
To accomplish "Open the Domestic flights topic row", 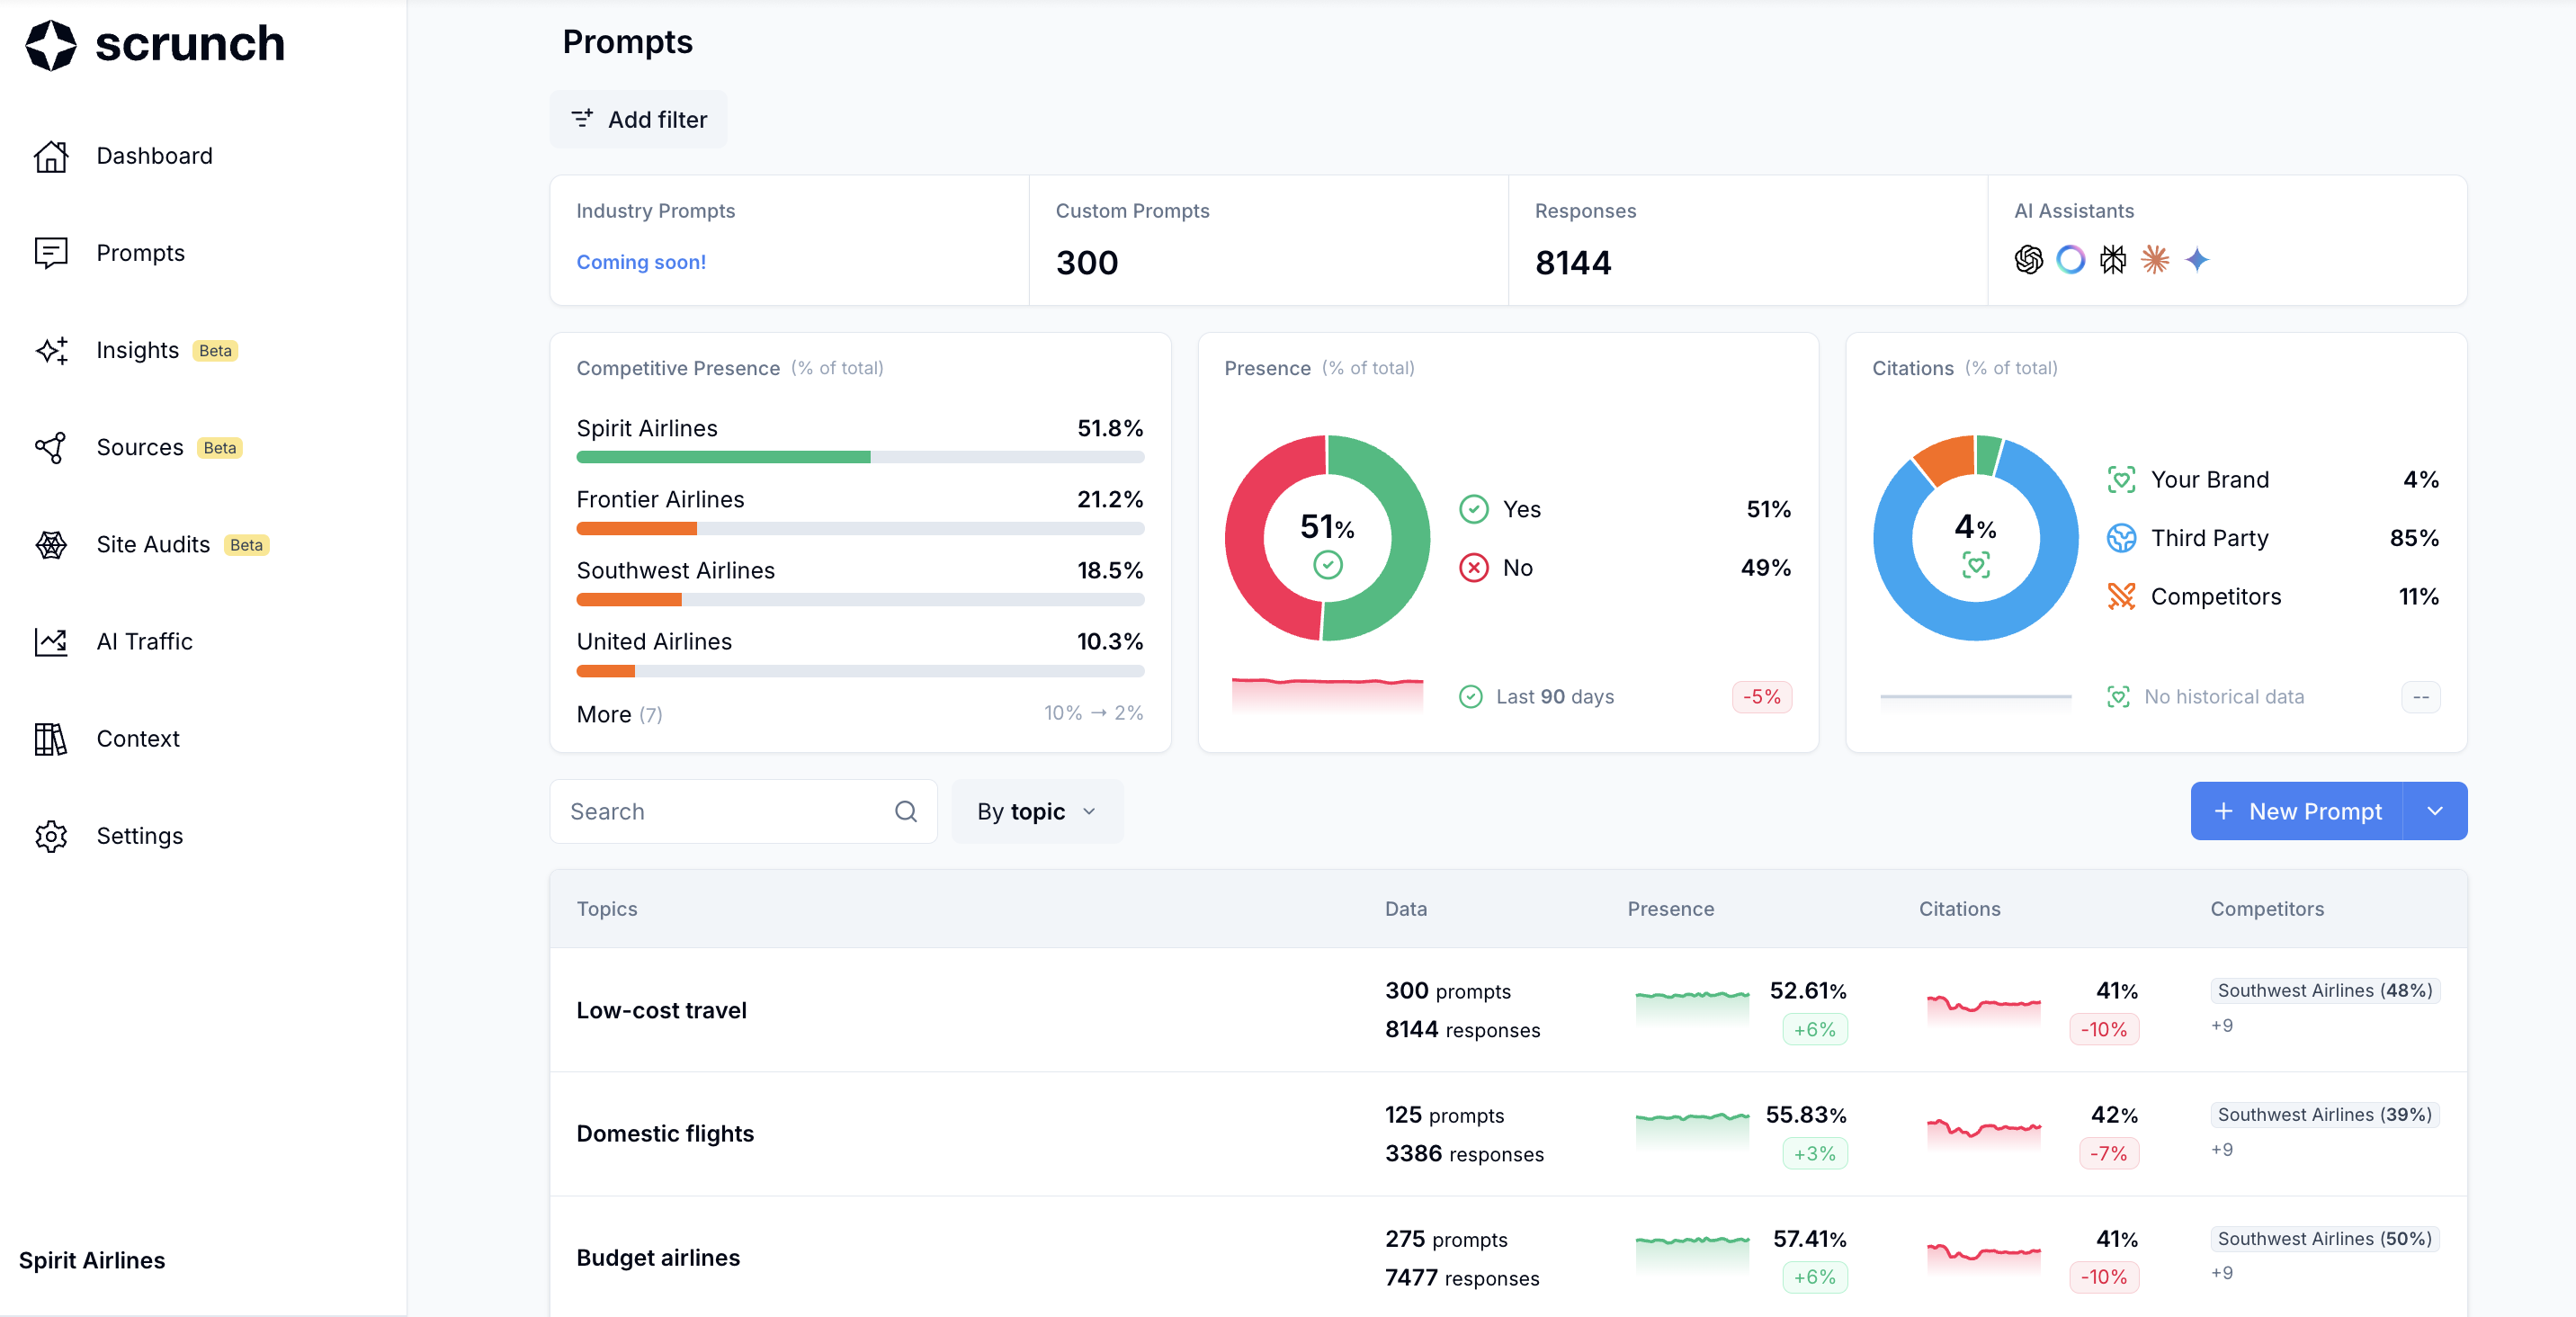I will click(665, 1133).
